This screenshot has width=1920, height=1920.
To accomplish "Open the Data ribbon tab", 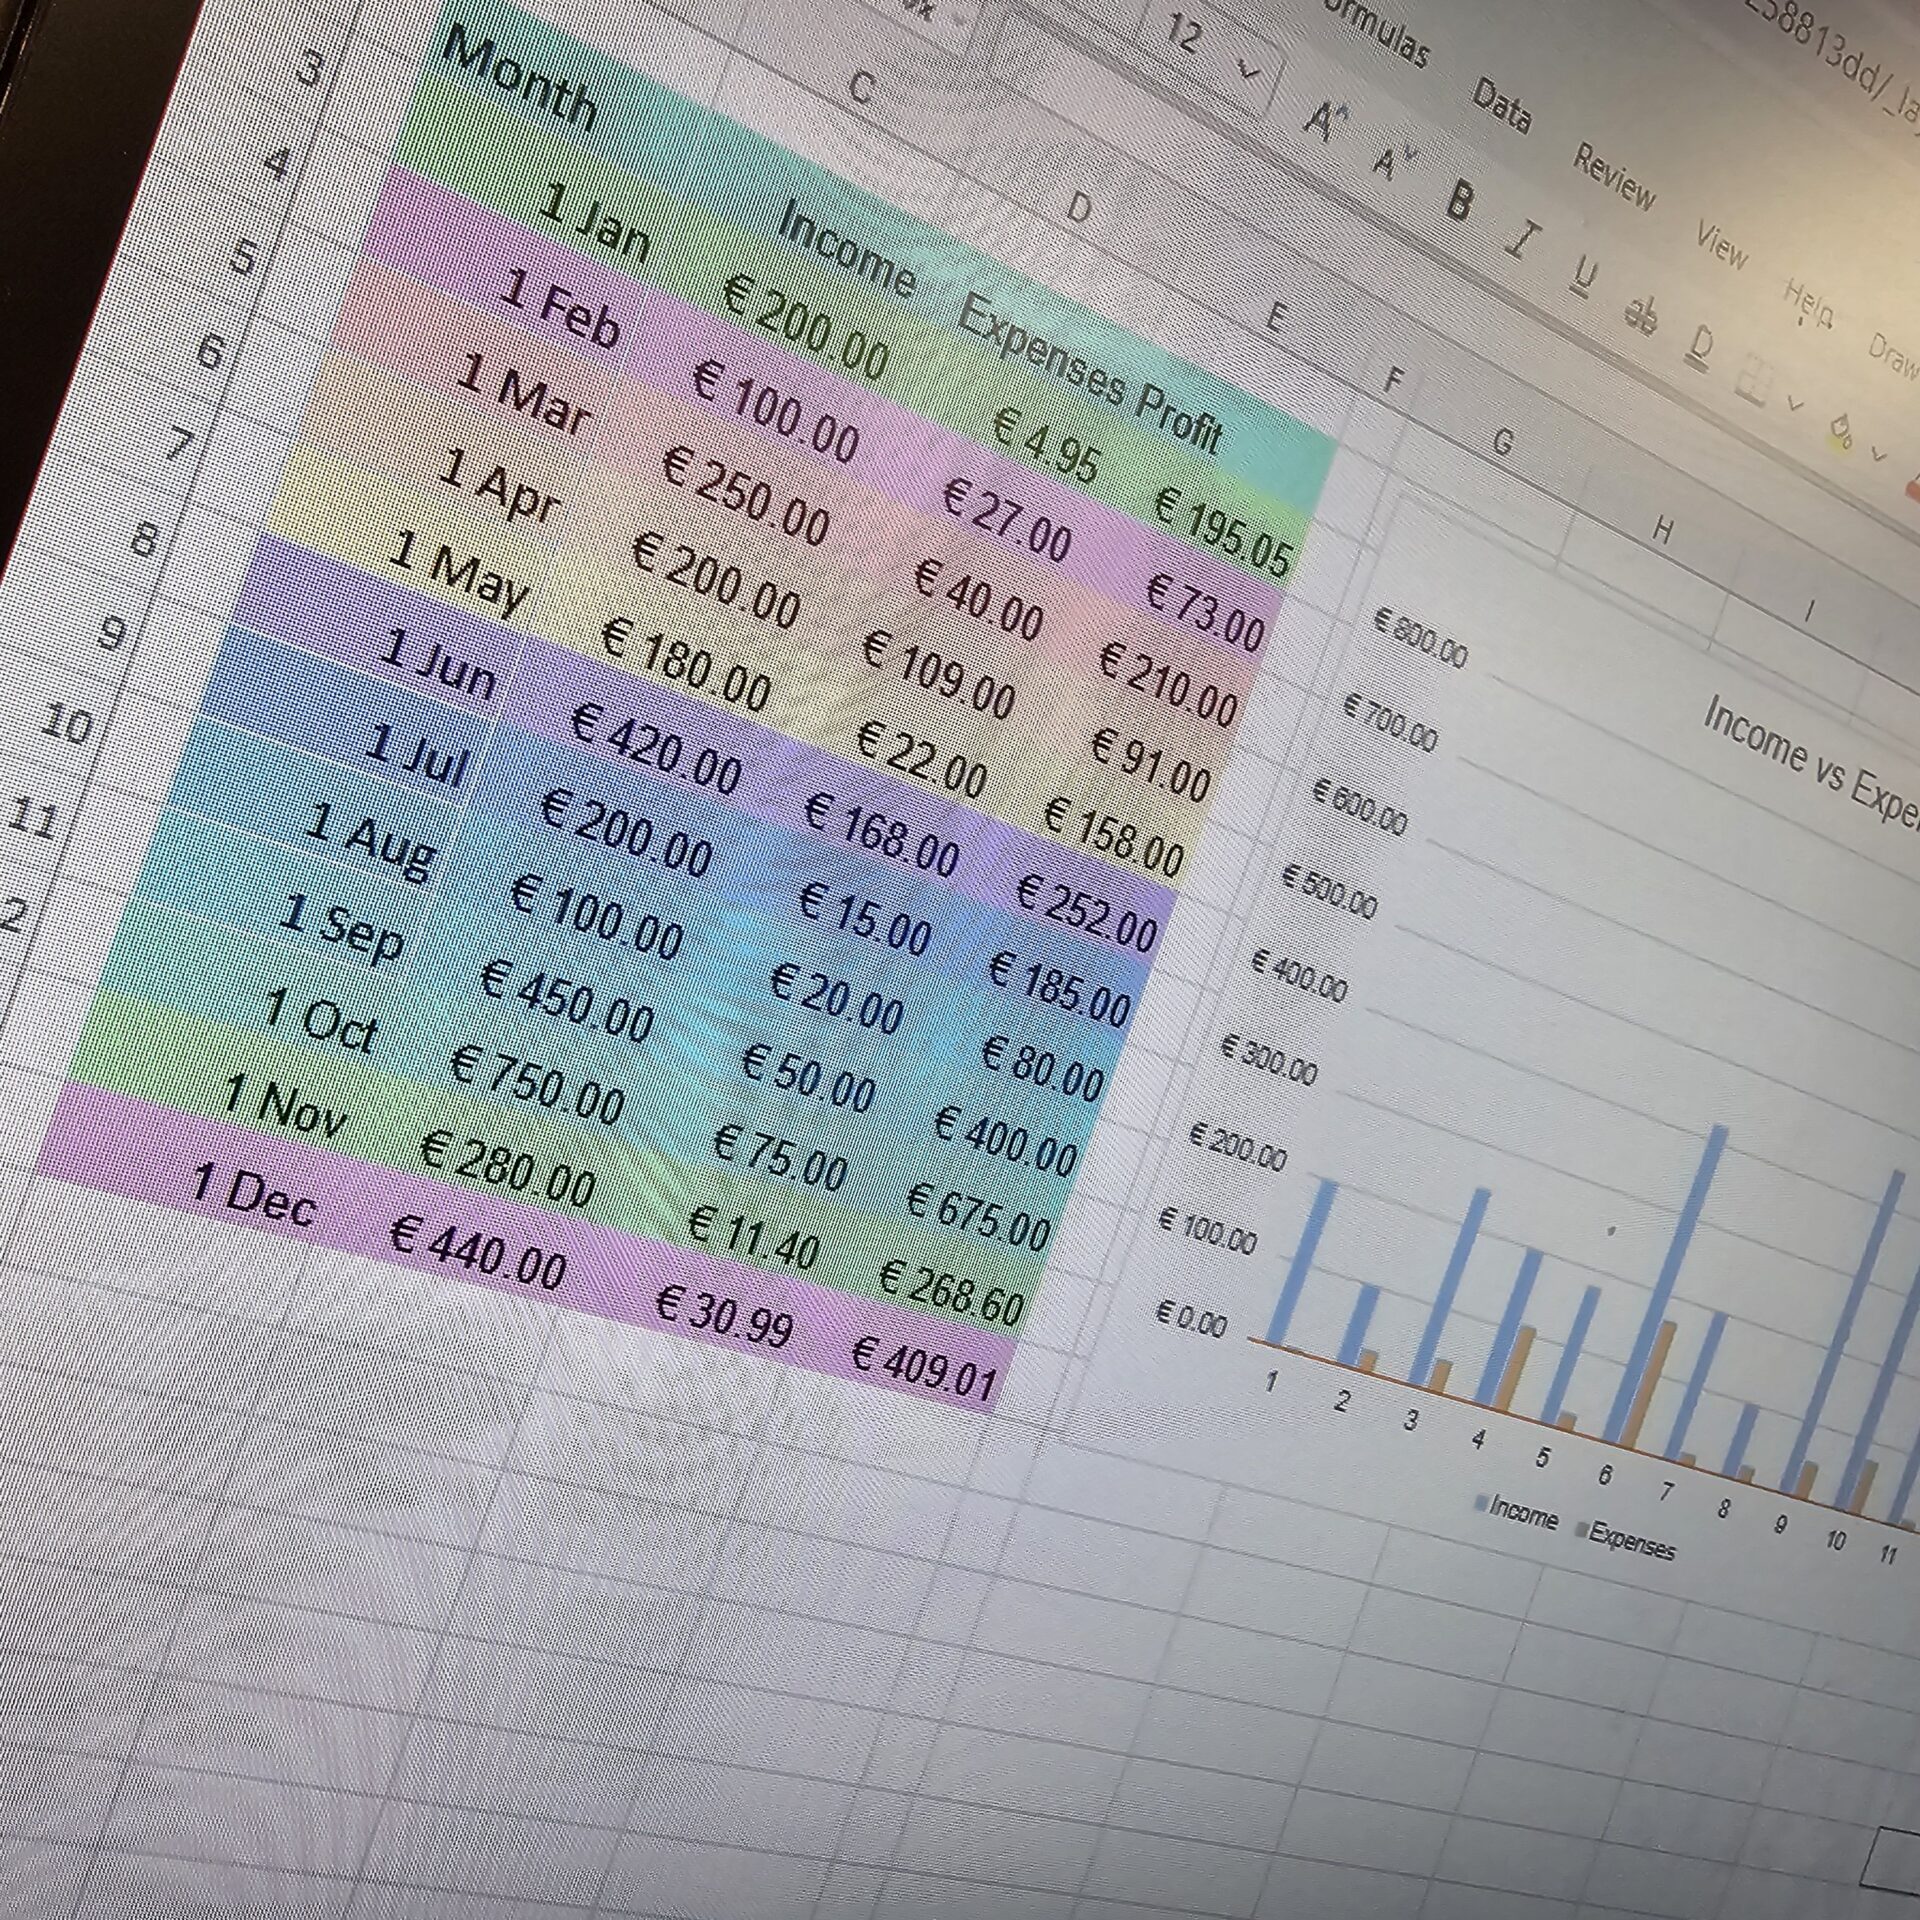I will (x=1501, y=105).
